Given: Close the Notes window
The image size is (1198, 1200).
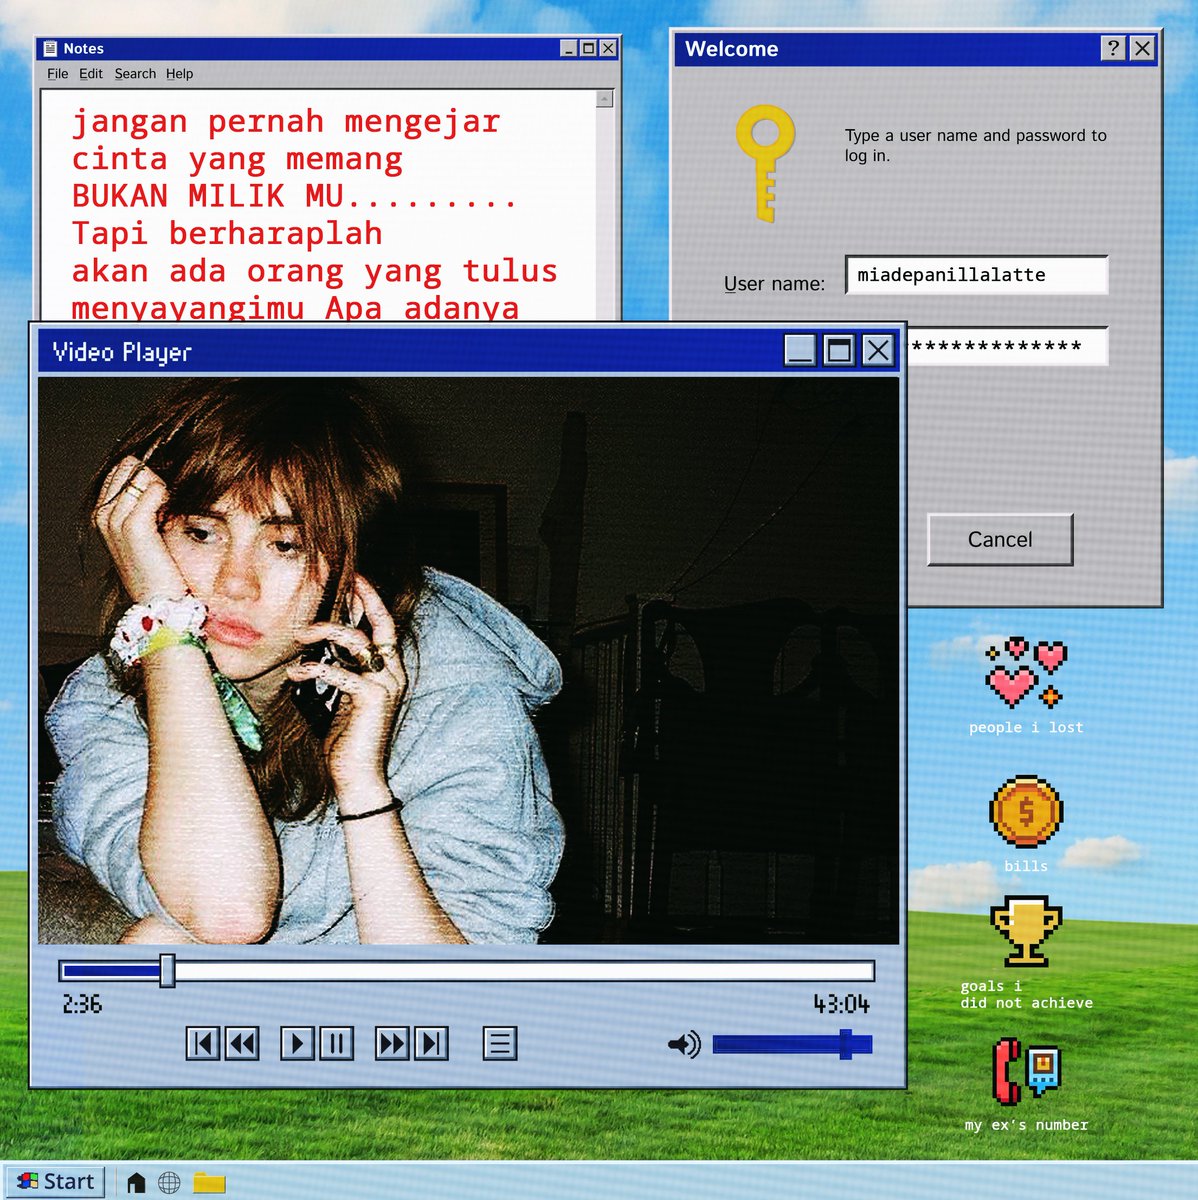Looking at the screenshot, I should pyautogui.click(x=608, y=48).
